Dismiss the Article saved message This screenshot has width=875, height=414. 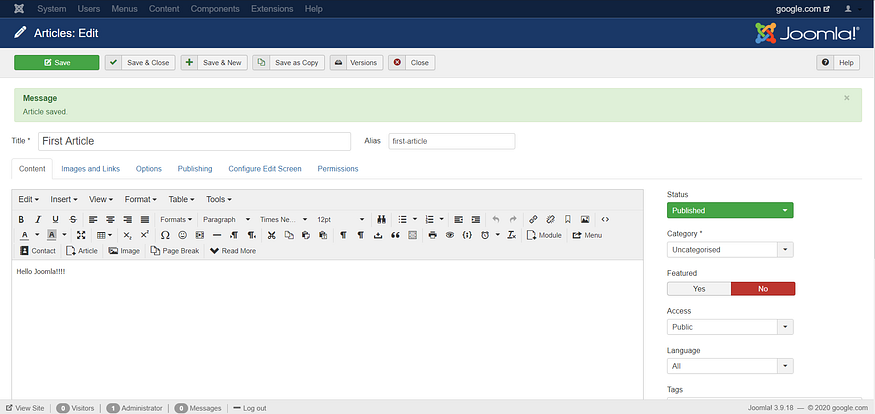click(x=847, y=98)
